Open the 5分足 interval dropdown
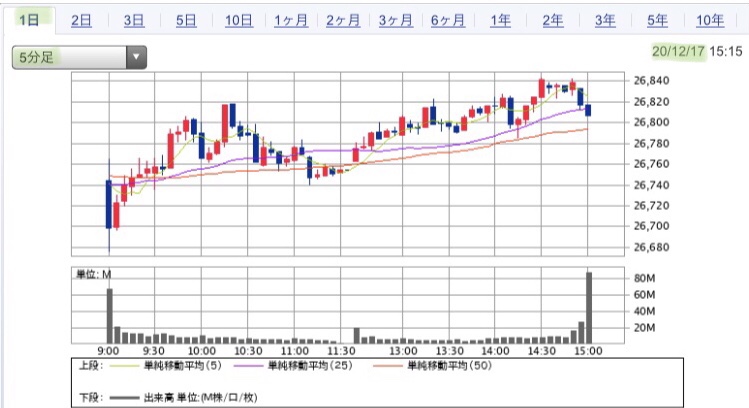Screen dimensions: 749x408 (x=79, y=57)
